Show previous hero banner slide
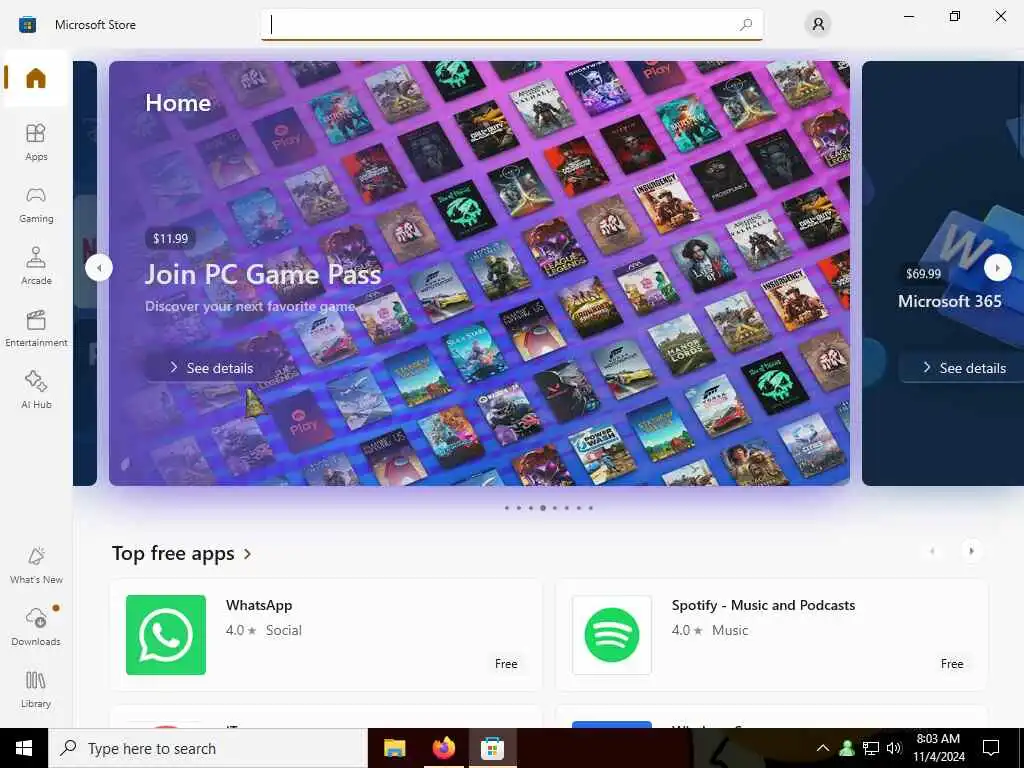Viewport: 1024px width, 768px height. coord(99,268)
